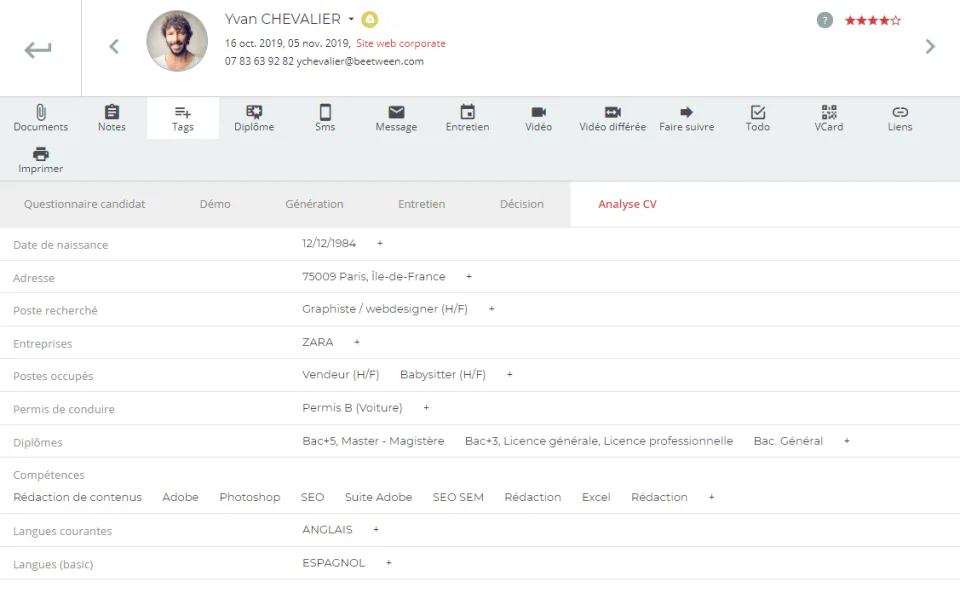This screenshot has width=960, height=599.
Task: Add a new Diplômes entry
Action: (847, 441)
